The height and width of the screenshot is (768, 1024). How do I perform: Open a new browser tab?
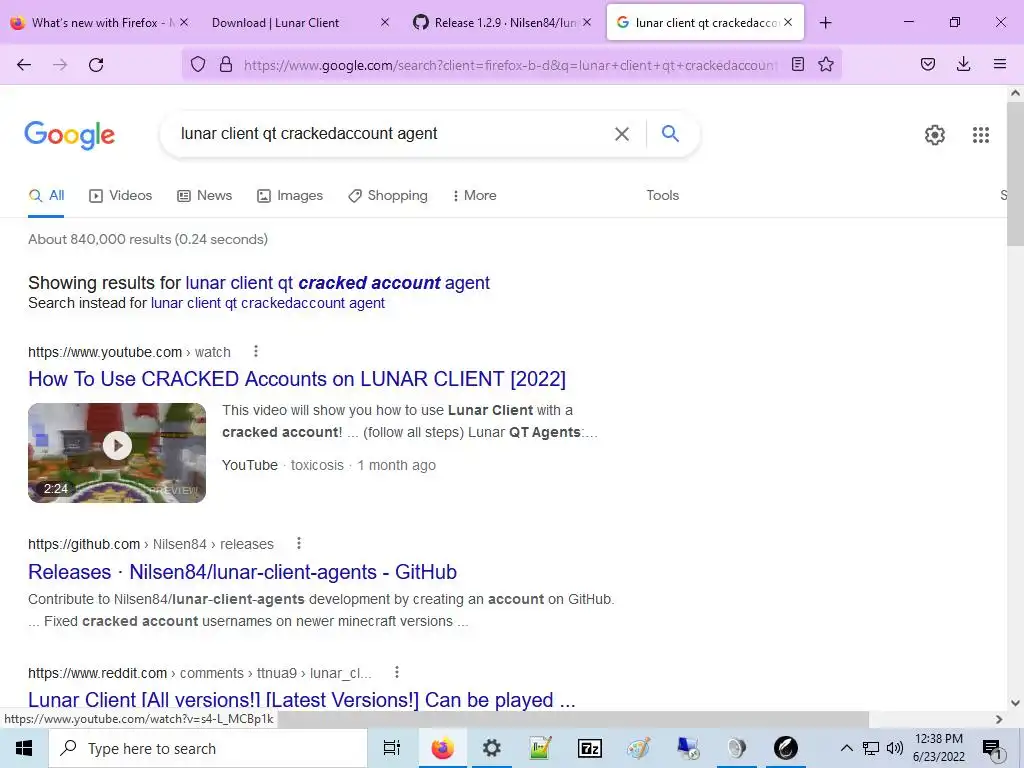pos(825,23)
